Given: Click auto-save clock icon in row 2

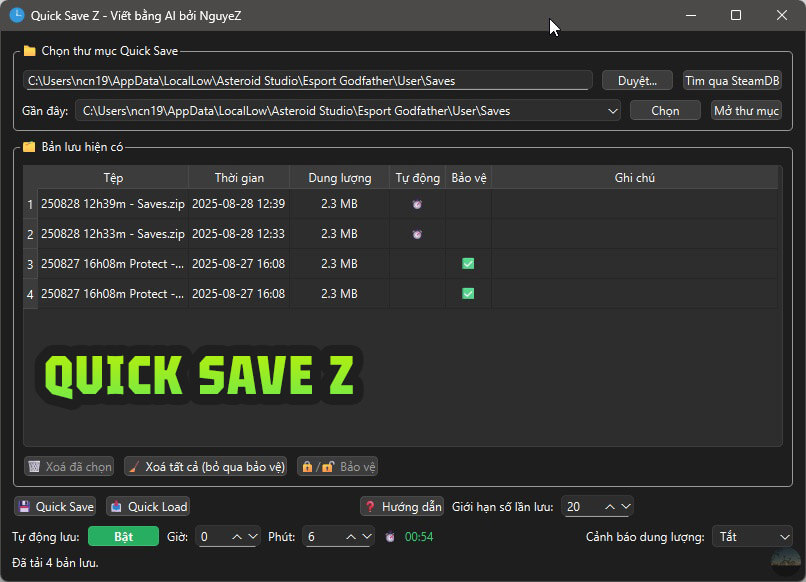Looking at the screenshot, I should point(417,235).
